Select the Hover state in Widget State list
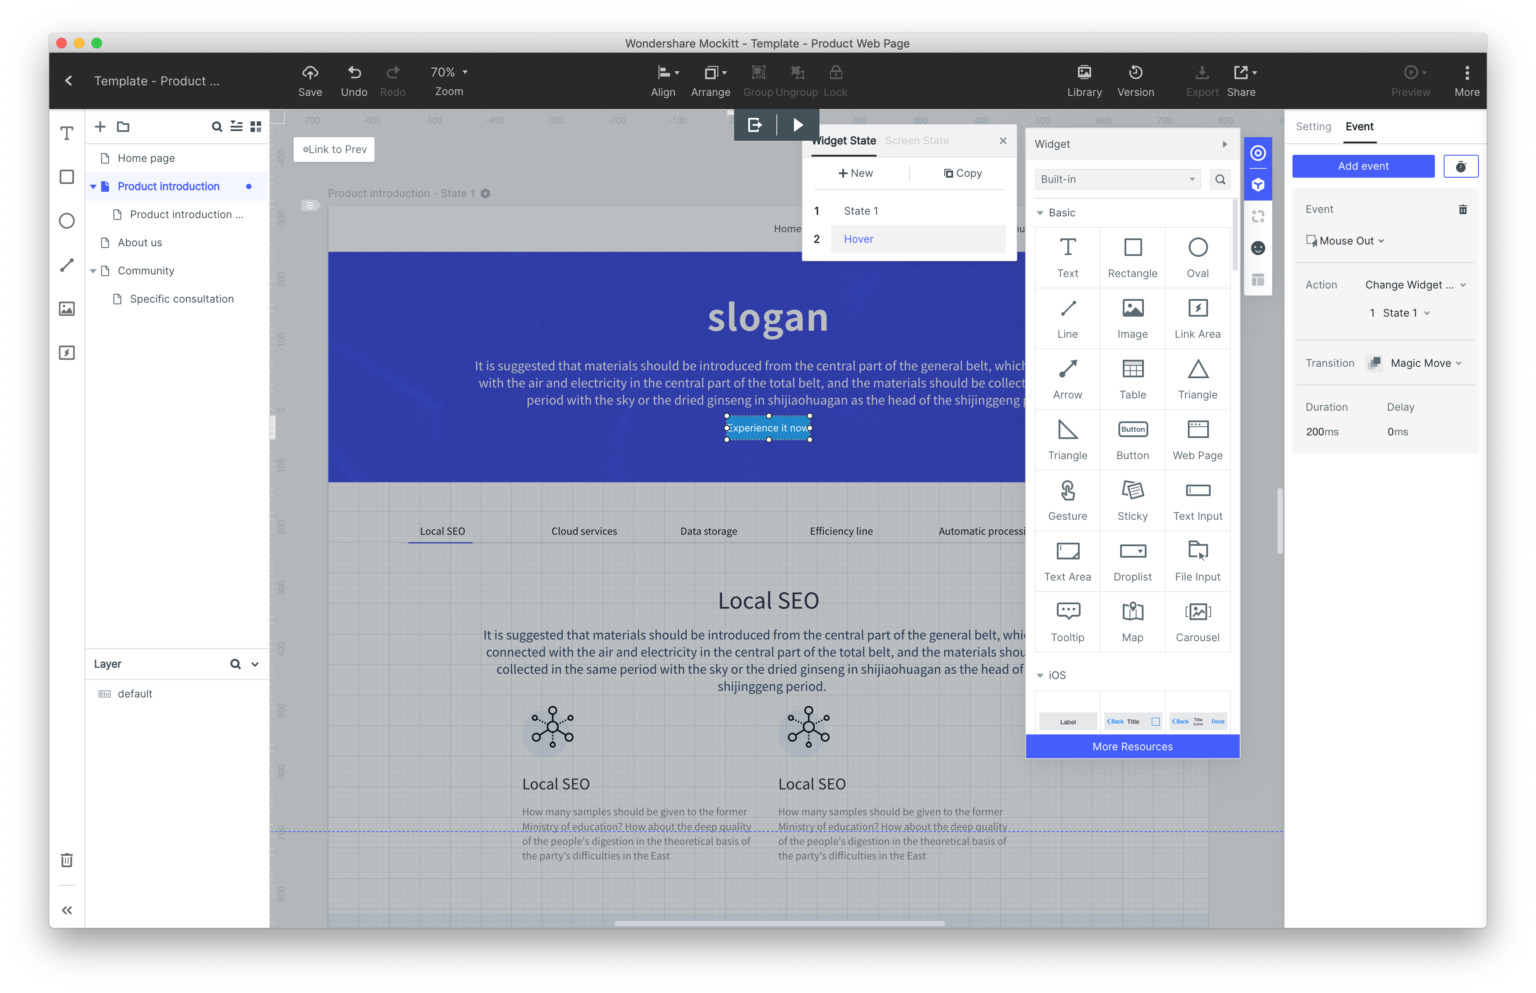Screen dimensions: 1536x993 tap(858, 239)
